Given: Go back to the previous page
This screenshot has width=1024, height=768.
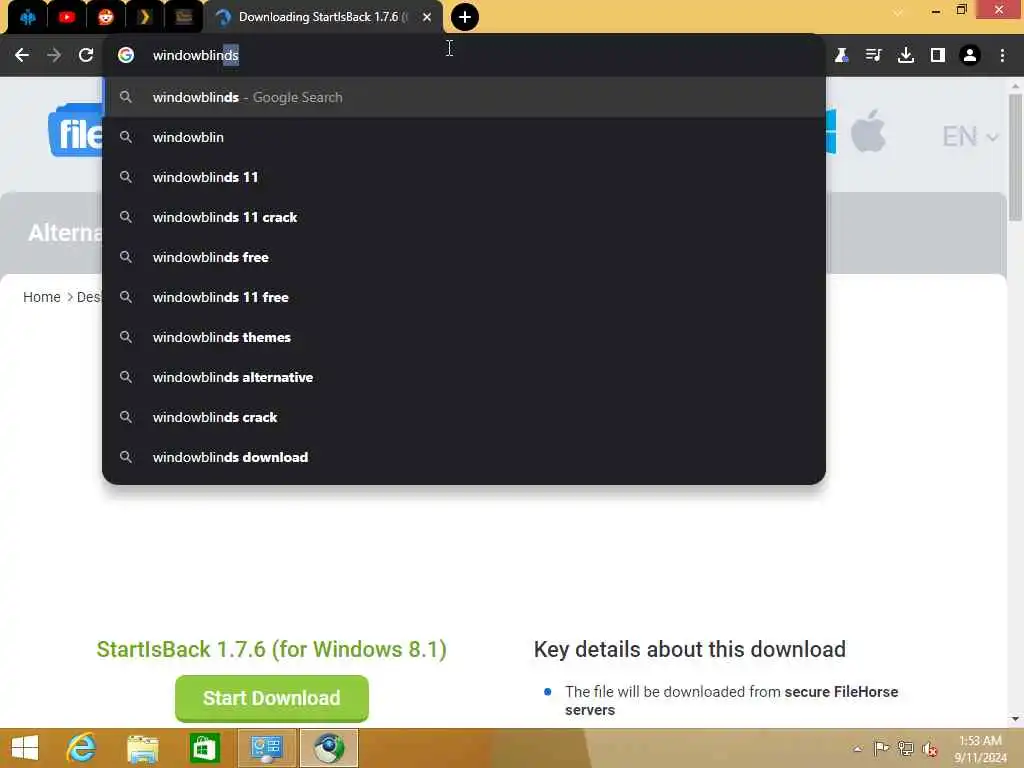Looking at the screenshot, I should [22, 56].
